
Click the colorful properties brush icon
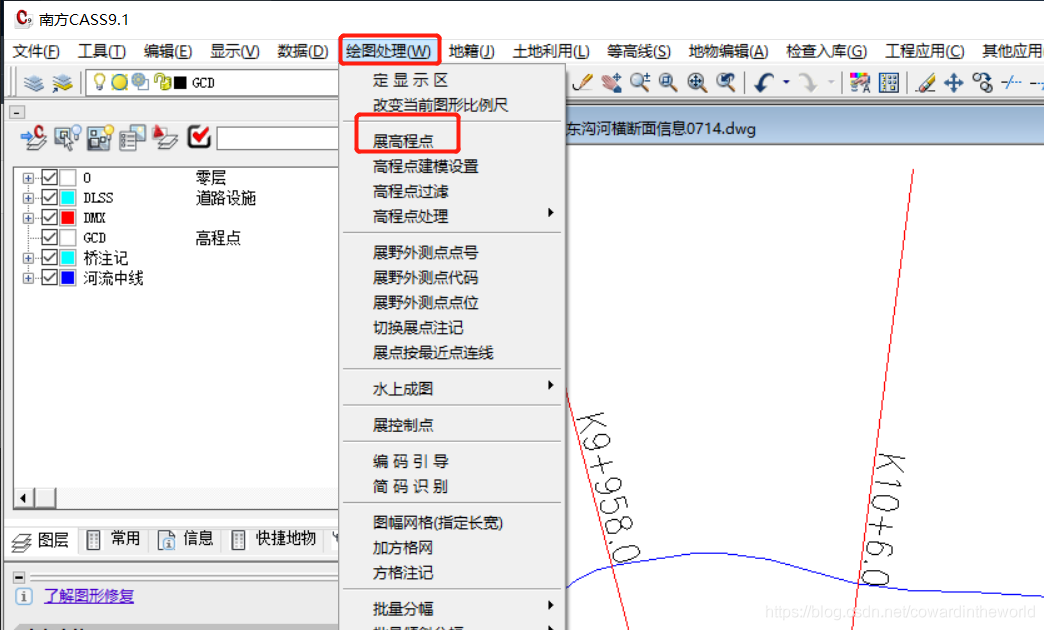pyautogui.click(x=860, y=83)
